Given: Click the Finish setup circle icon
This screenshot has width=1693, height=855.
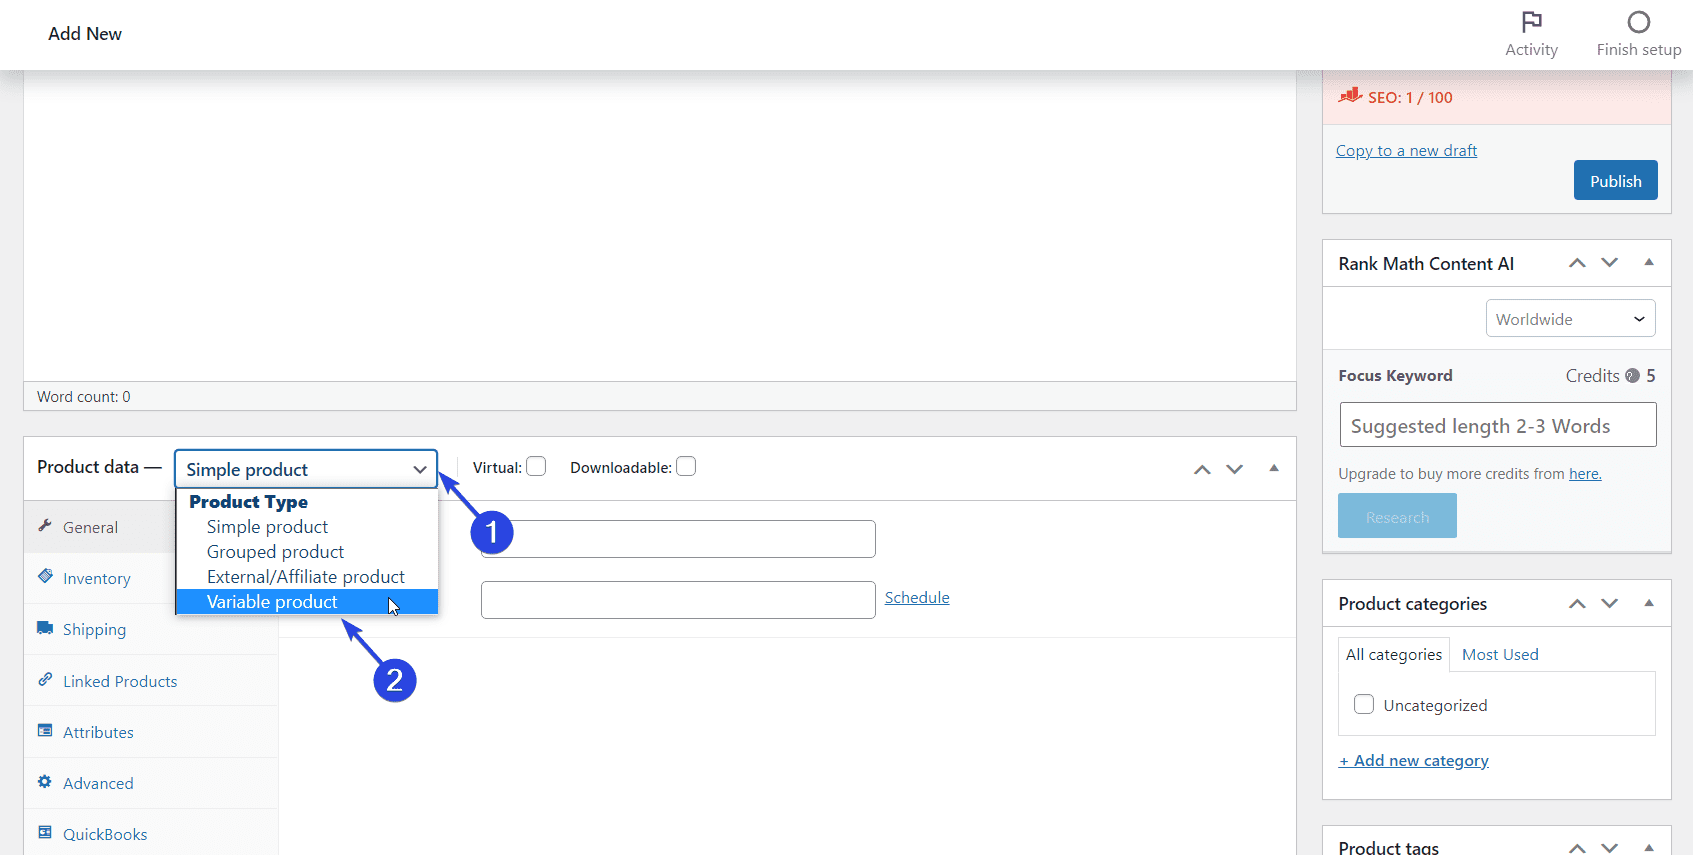Looking at the screenshot, I should click(1638, 22).
